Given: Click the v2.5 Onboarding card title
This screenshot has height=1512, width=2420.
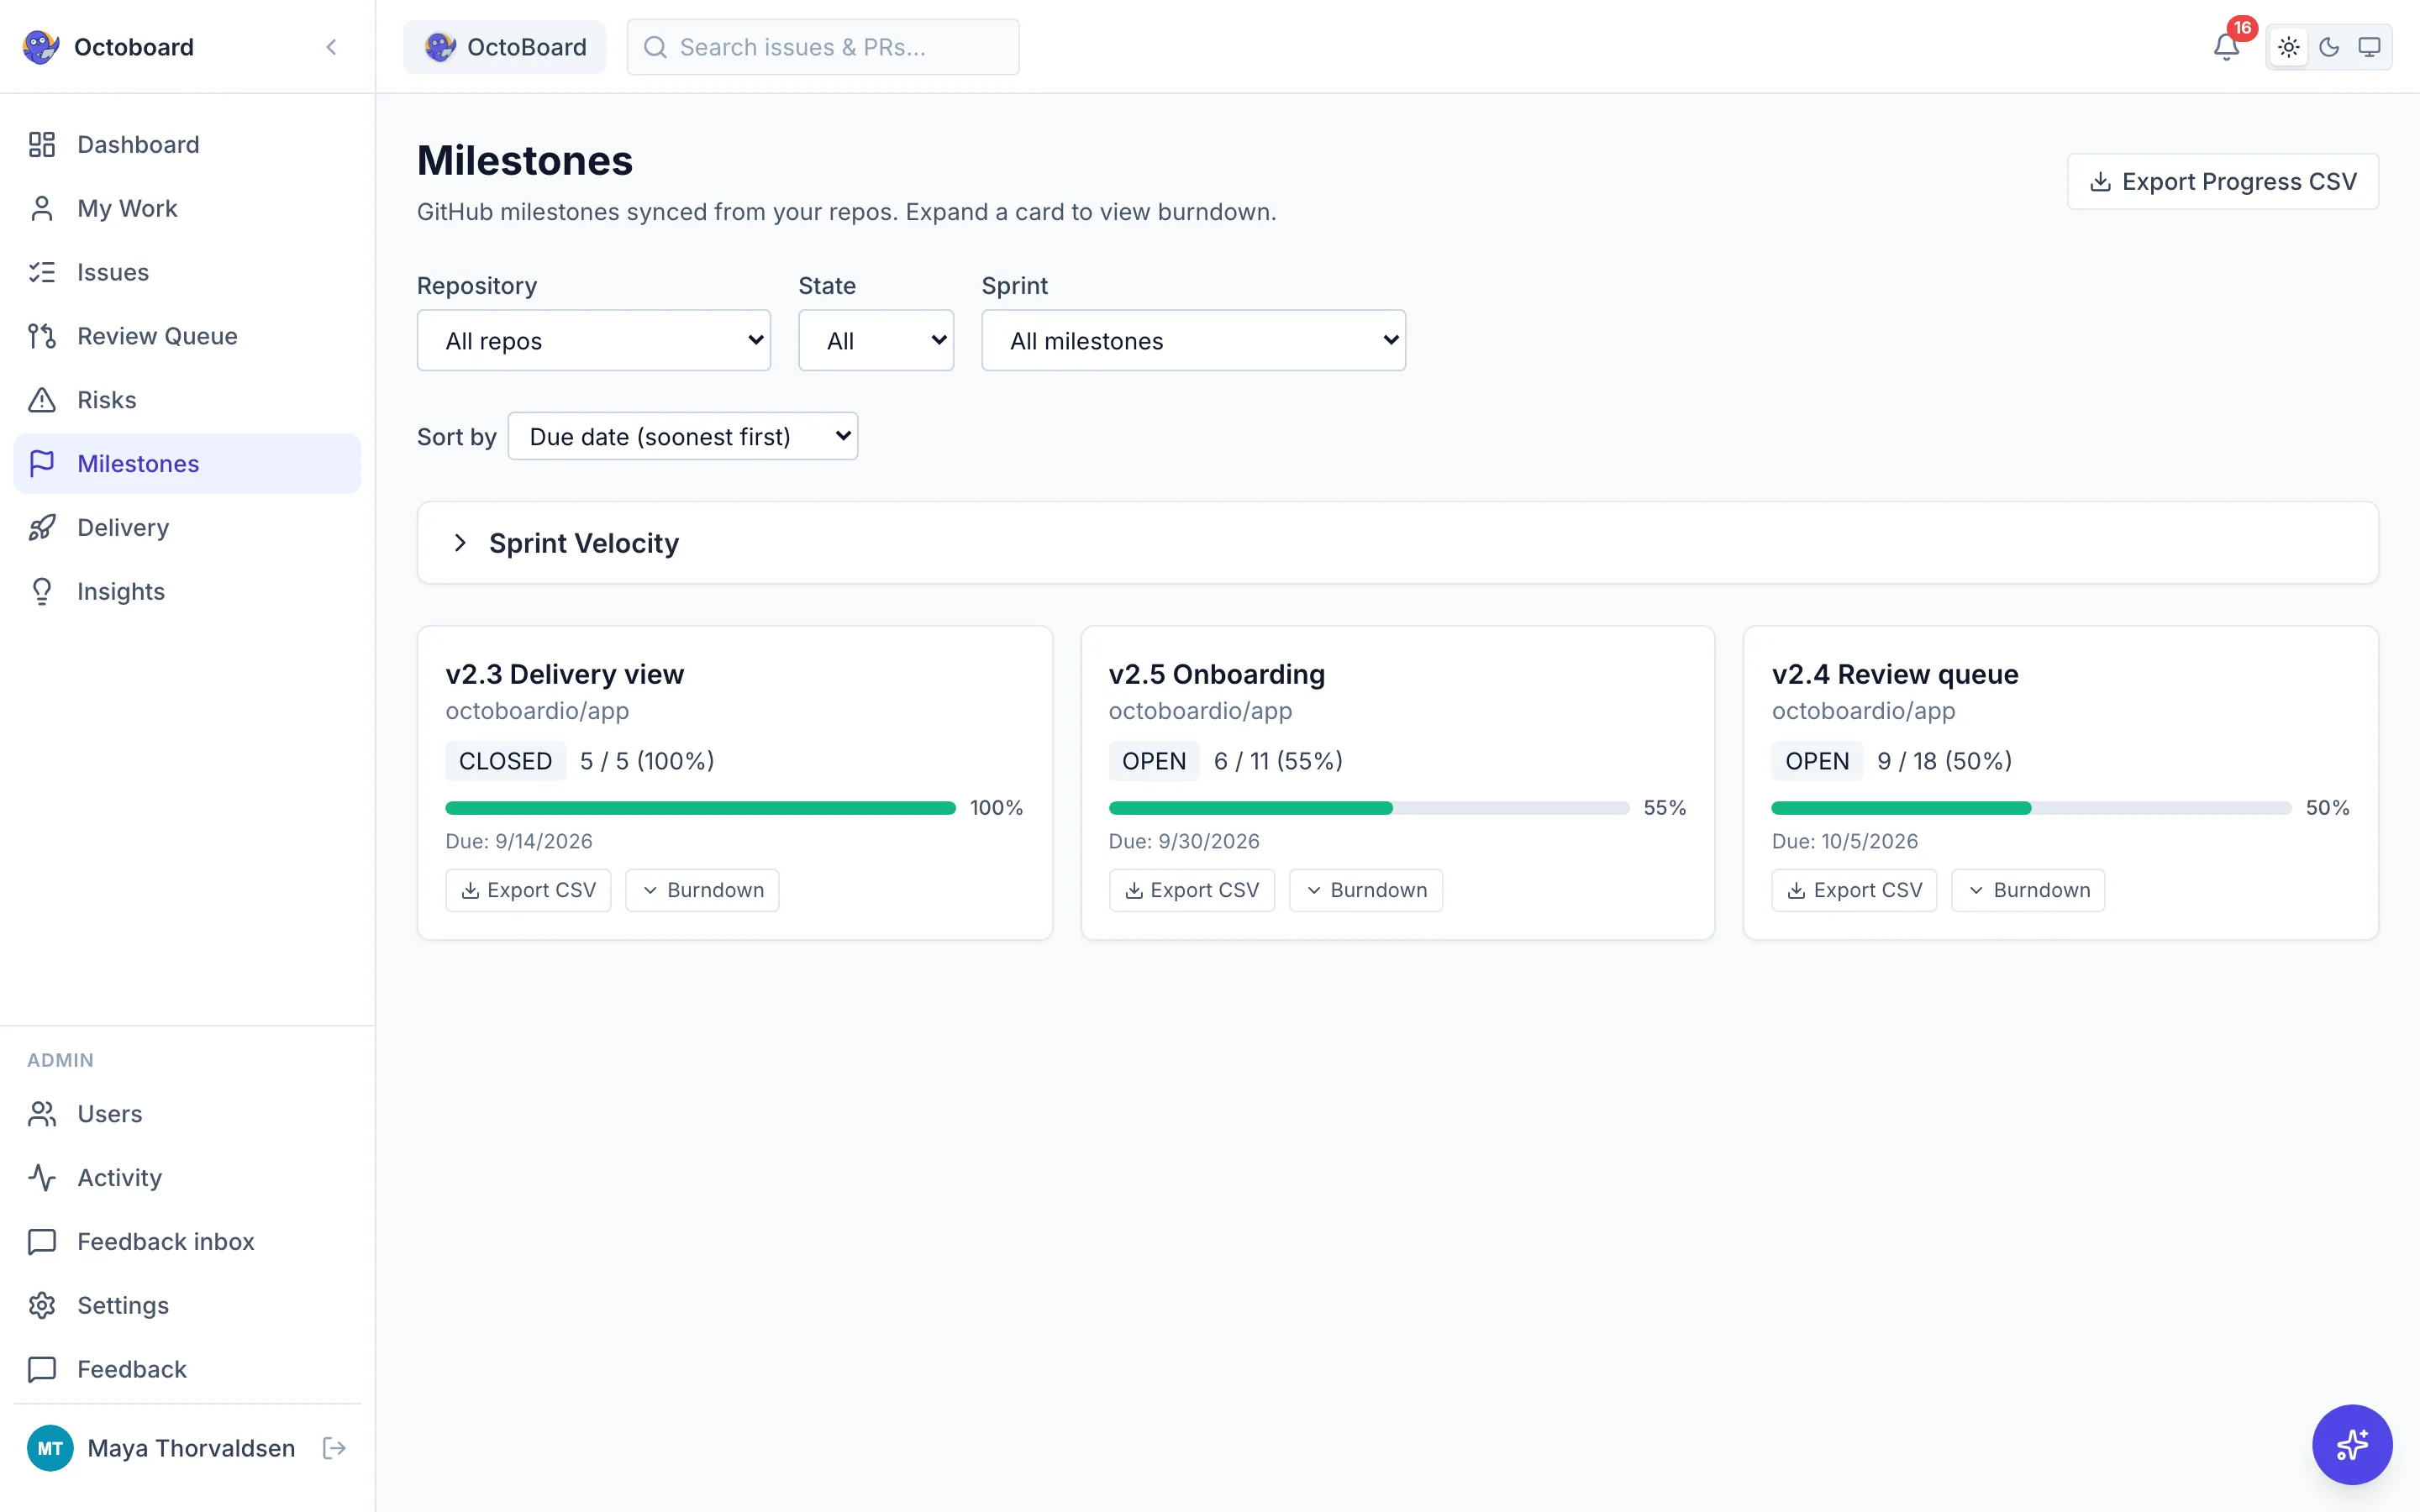Looking at the screenshot, I should pos(1216,674).
